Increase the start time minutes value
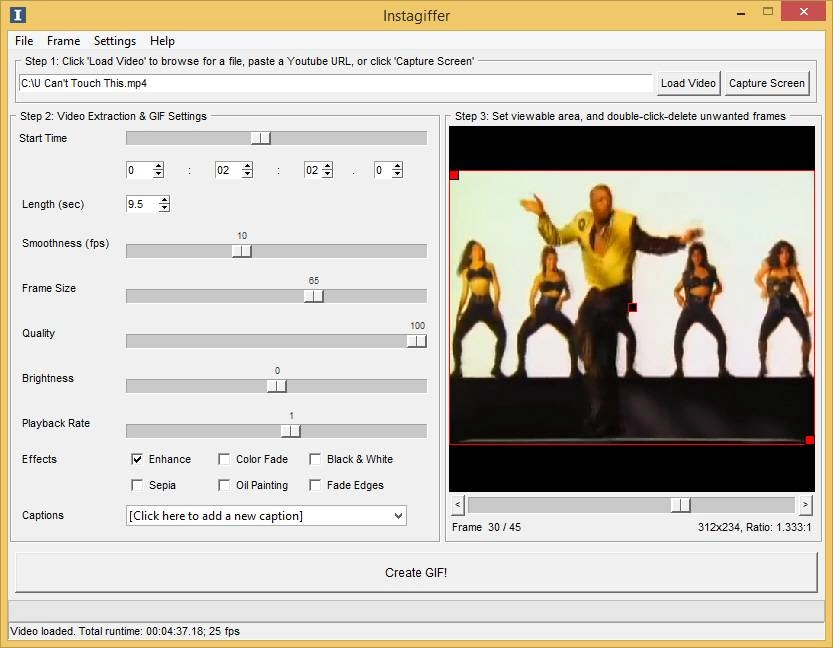Screen dimensions: 833x648 coord(247,166)
